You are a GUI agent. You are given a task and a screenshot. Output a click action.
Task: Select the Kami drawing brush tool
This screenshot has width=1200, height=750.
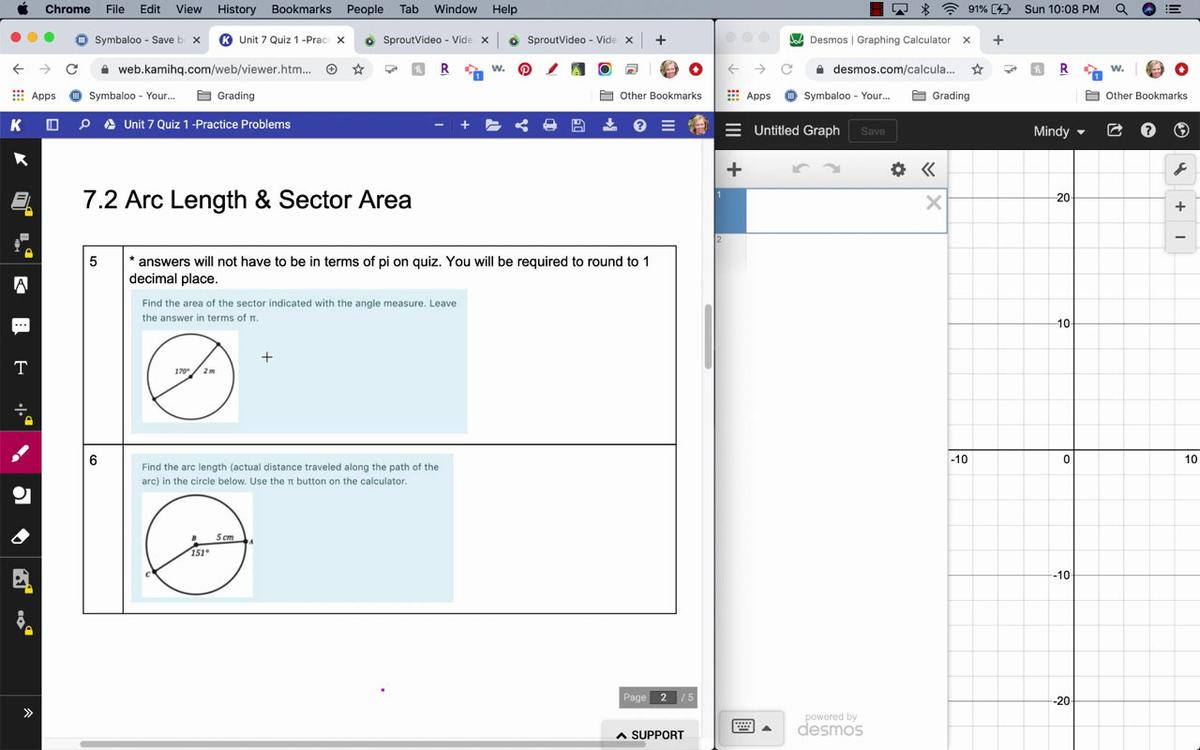(x=20, y=453)
